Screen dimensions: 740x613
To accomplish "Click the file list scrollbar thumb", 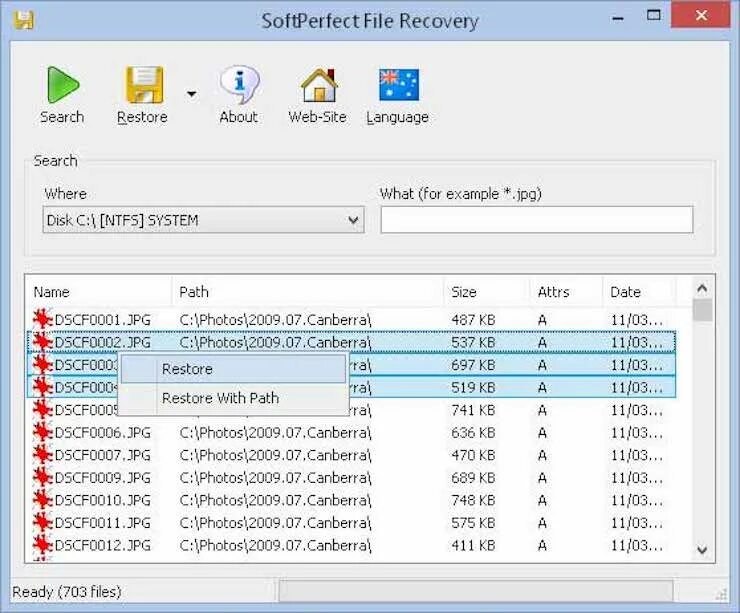I will click(x=703, y=310).
